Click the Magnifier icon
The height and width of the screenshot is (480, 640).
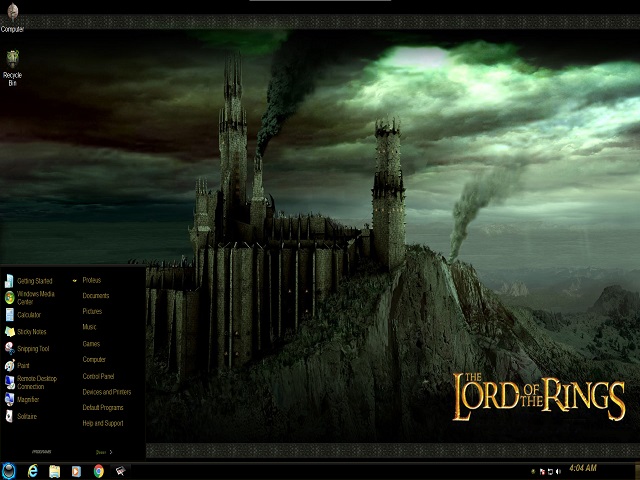pos(9,399)
